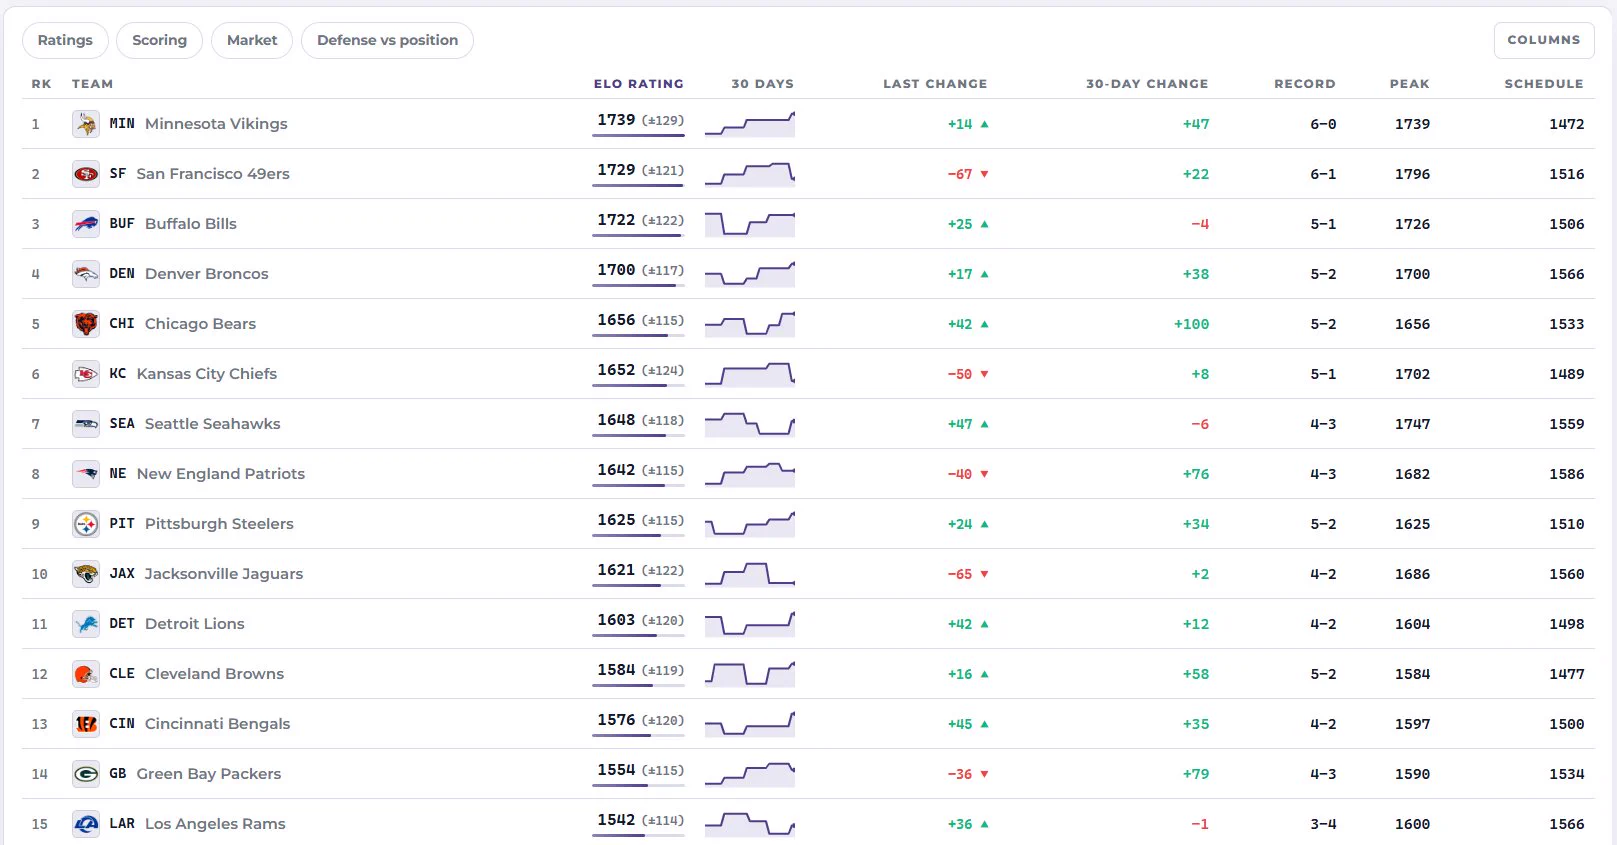Click the Seattle Seahawks logo icon
Viewport: 1617px width, 845px height.
[x=86, y=424]
